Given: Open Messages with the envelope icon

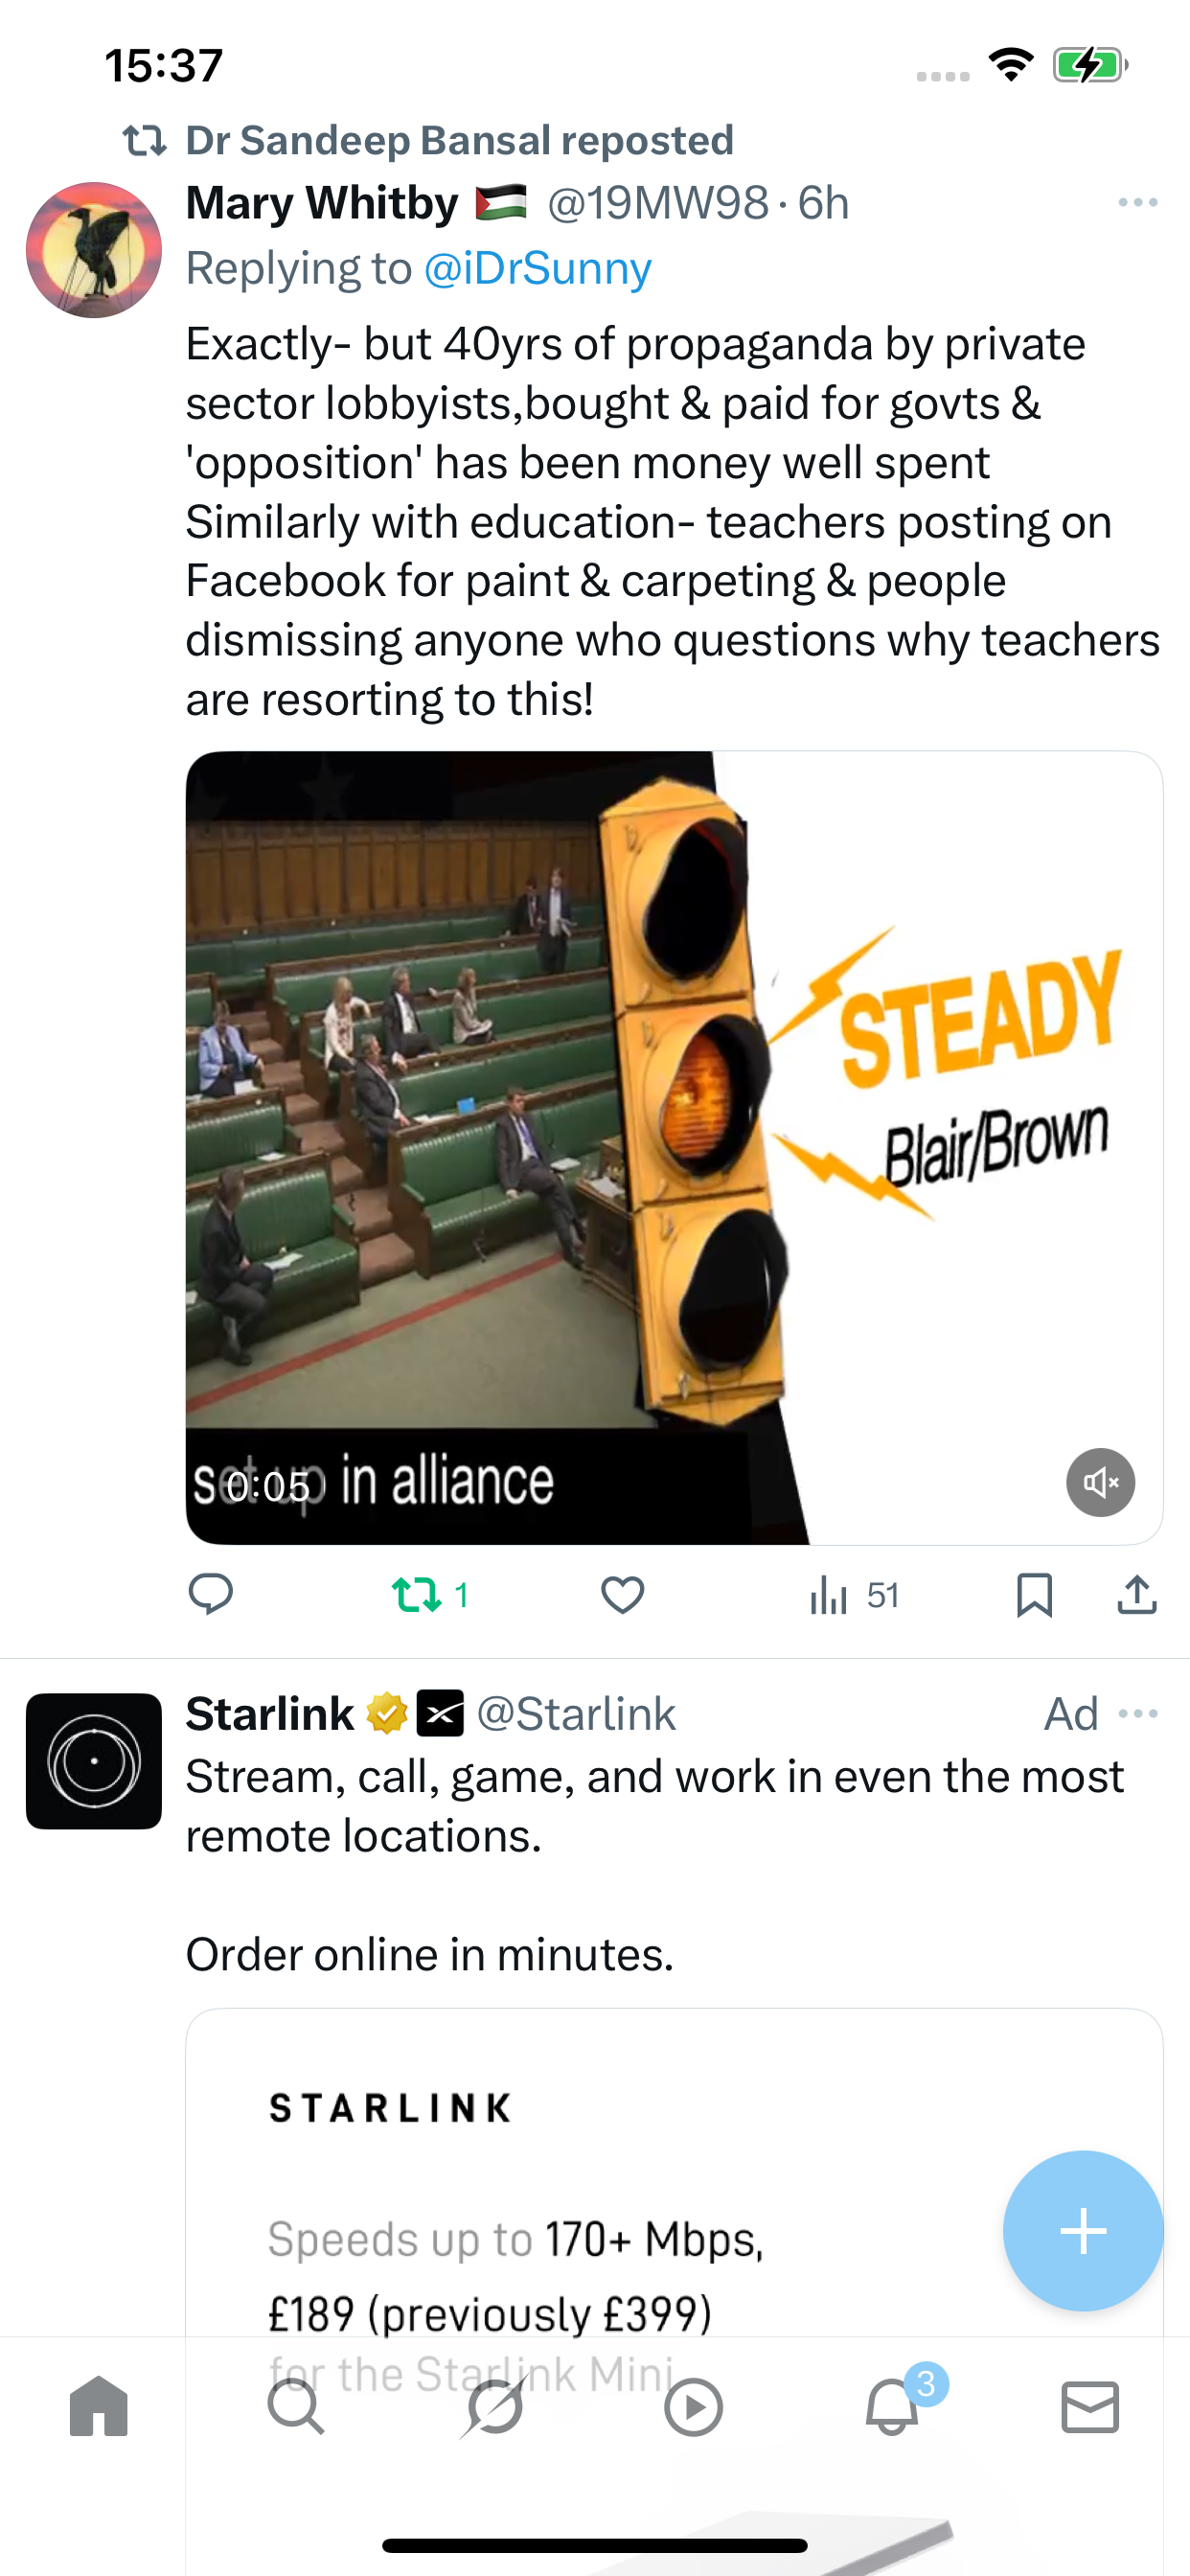Looking at the screenshot, I should pos(1090,2406).
